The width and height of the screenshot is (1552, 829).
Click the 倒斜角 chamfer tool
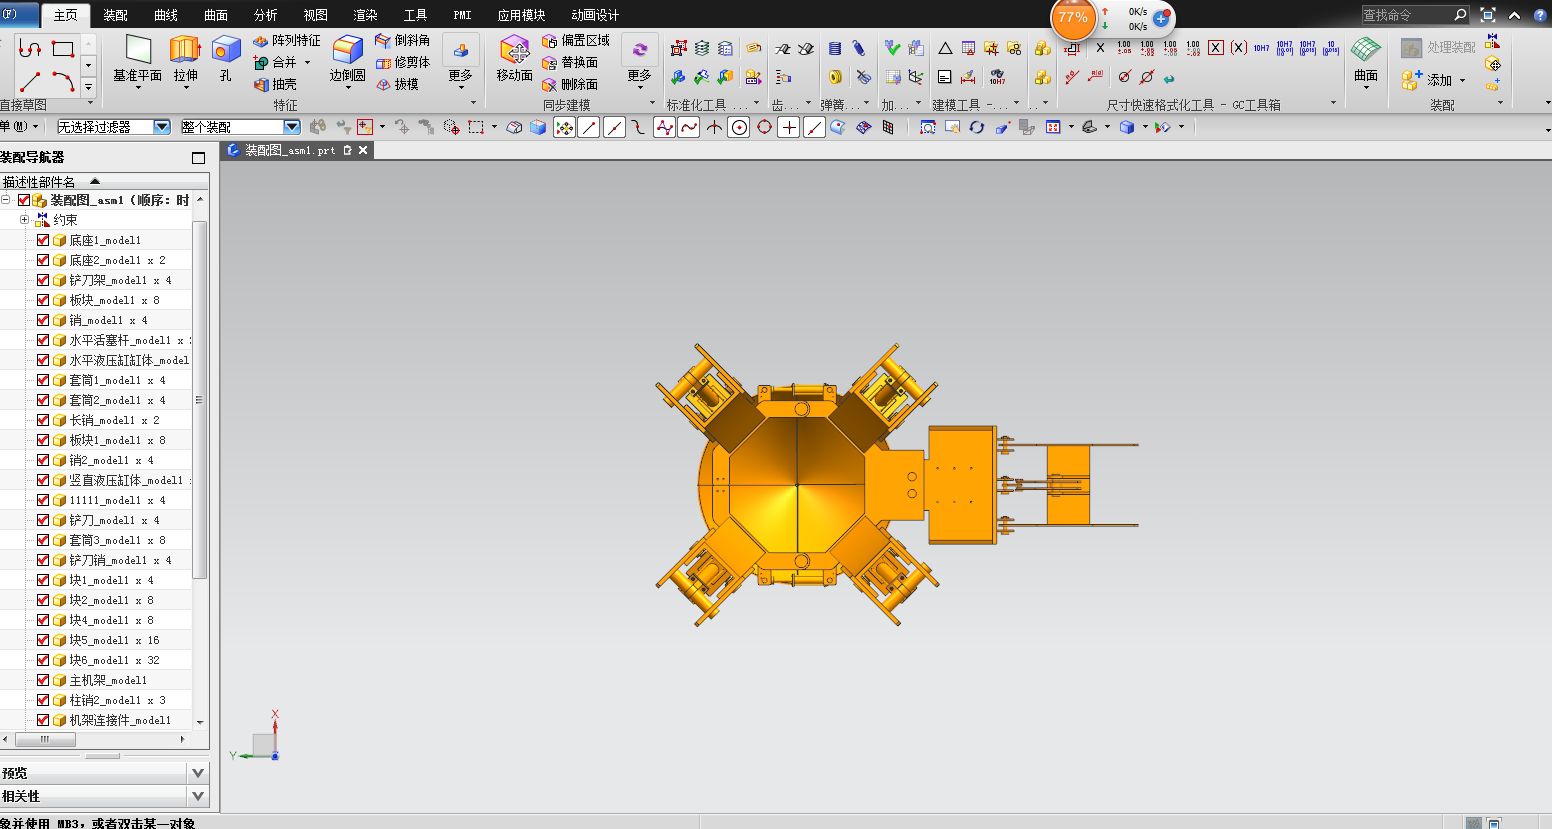(x=403, y=41)
